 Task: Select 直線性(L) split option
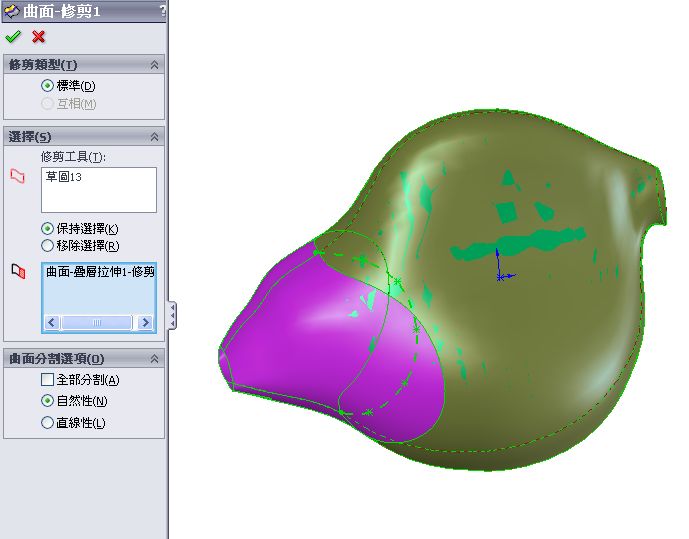[x=47, y=423]
